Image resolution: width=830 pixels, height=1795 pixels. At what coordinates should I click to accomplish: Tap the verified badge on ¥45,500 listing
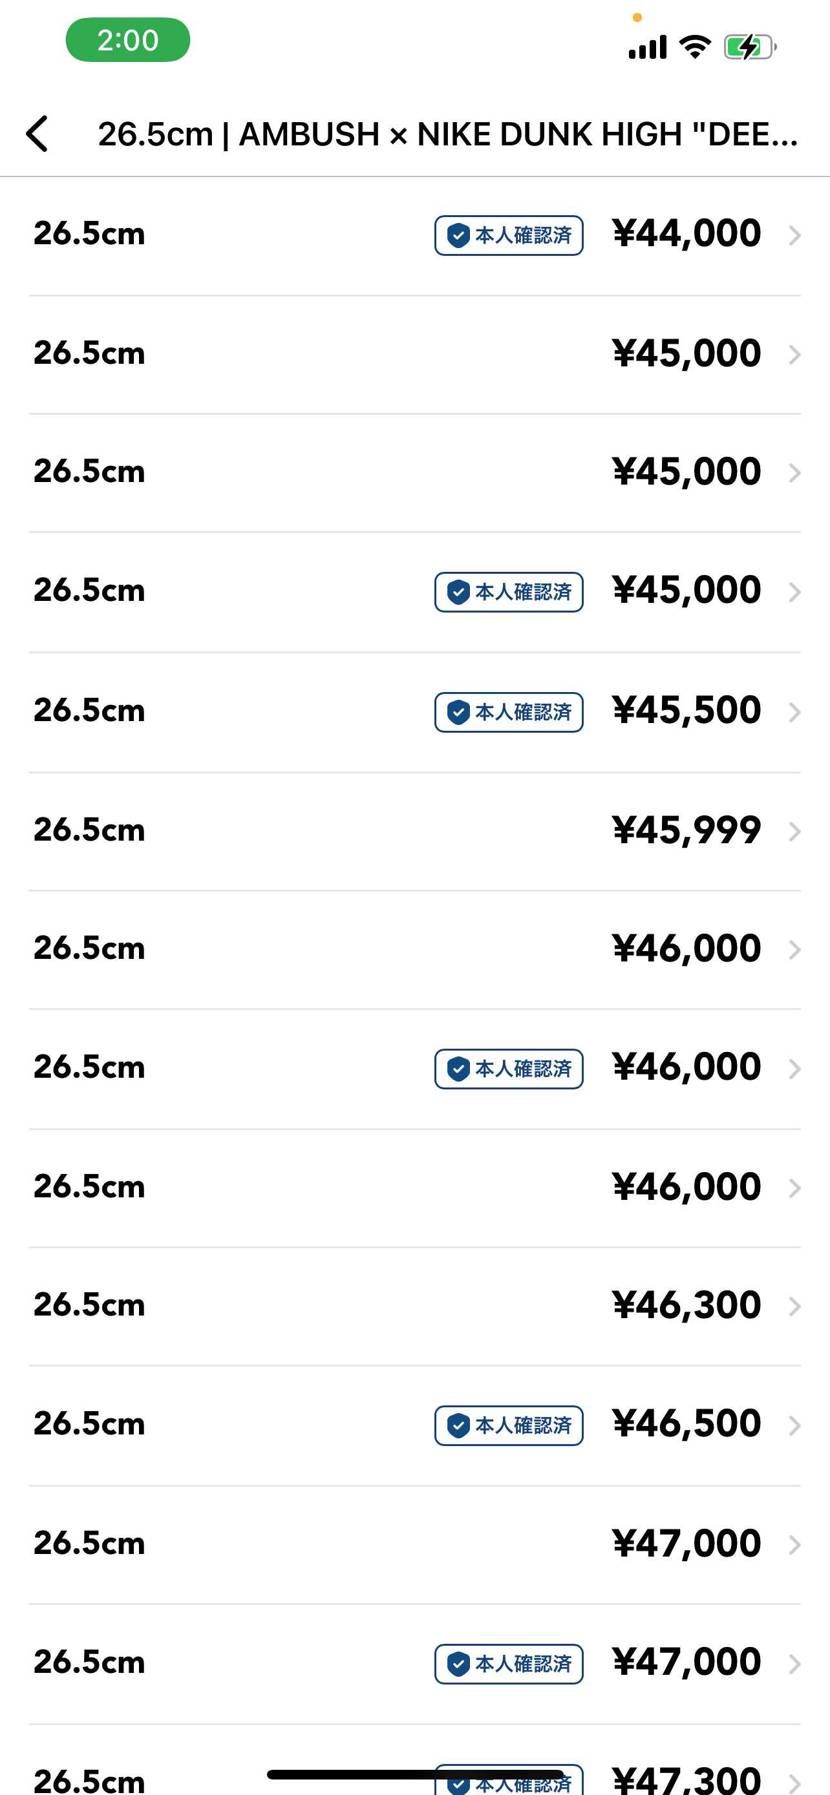(x=509, y=712)
